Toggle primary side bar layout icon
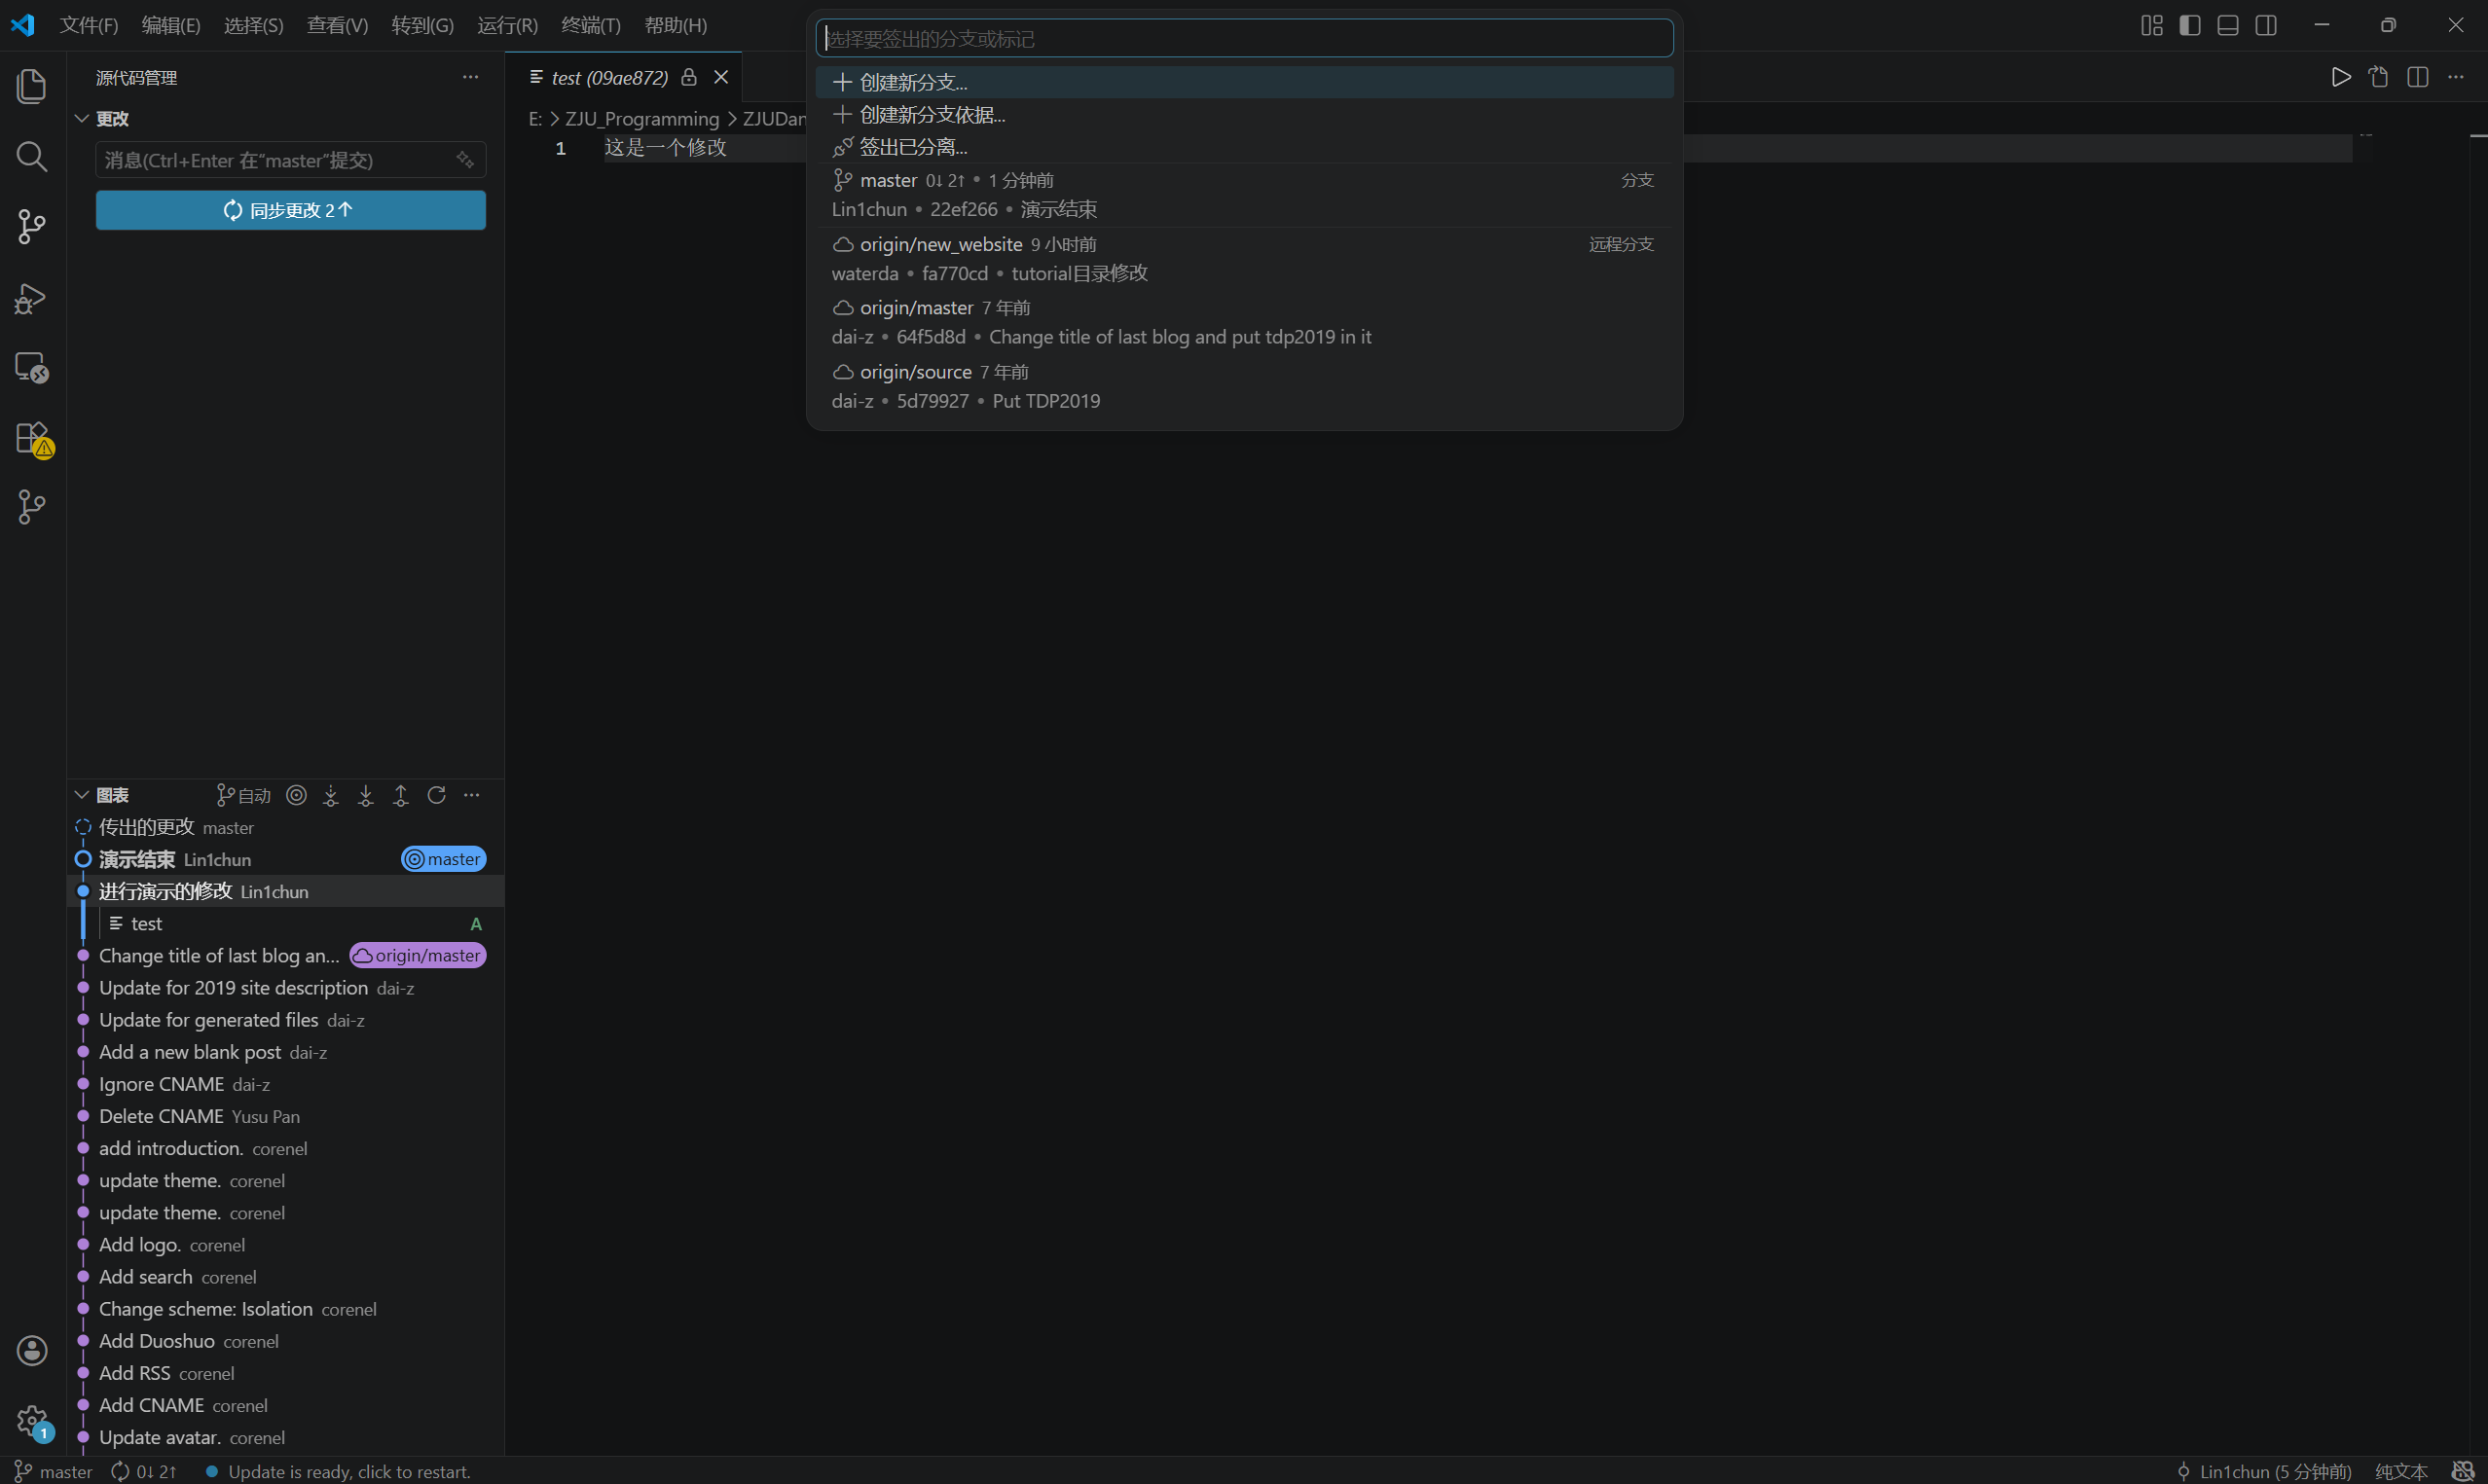The image size is (2488, 1484). tap(2190, 25)
